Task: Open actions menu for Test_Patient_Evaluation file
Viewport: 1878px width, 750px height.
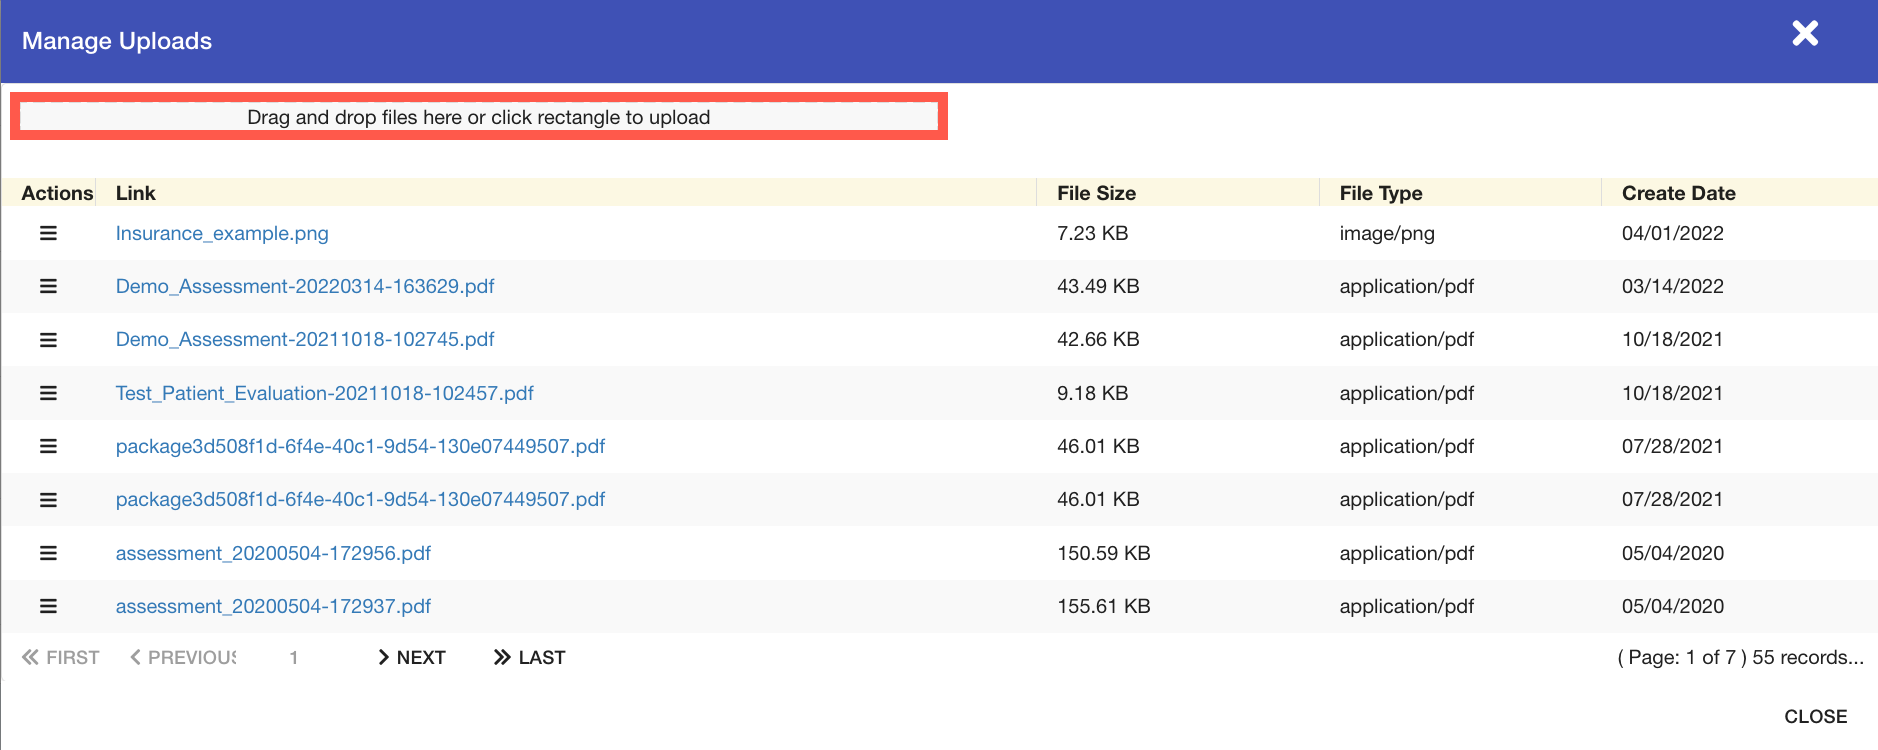Action: pyautogui.click(x=48, y=393)
